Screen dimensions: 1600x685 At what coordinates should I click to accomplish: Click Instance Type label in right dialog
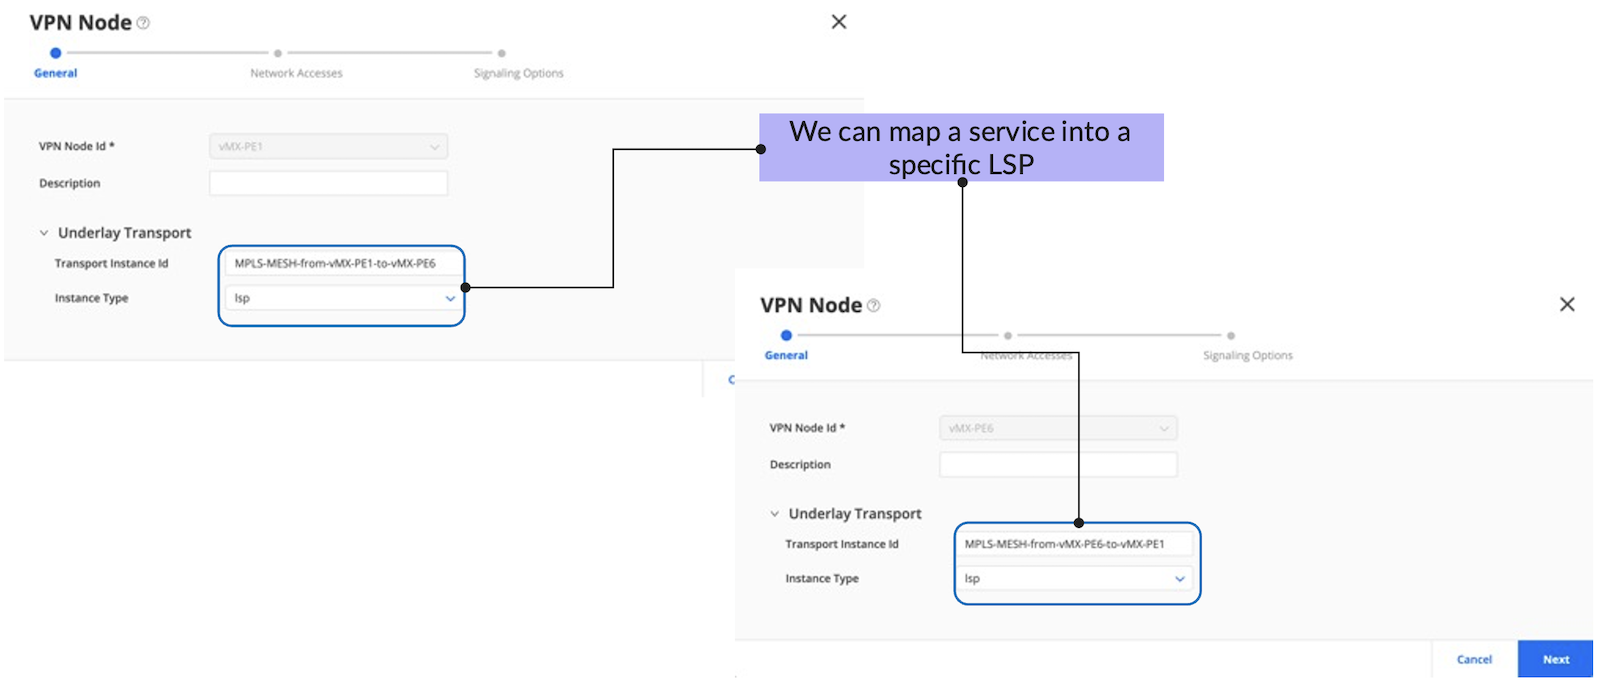point(822,579)
